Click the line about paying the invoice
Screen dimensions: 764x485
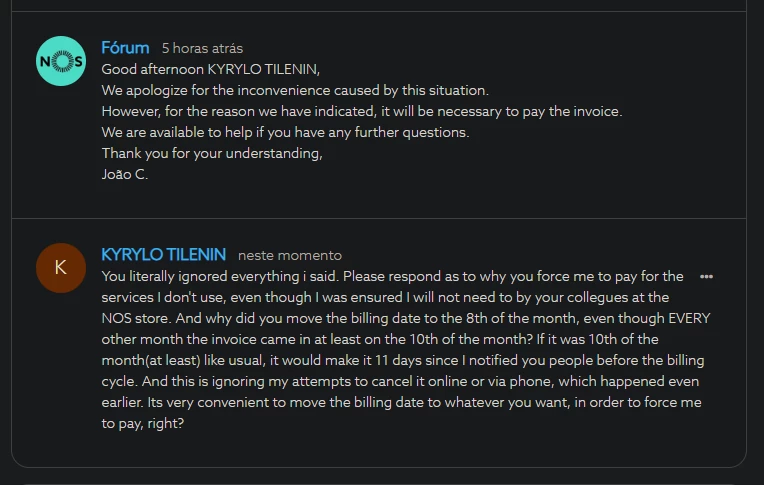(362, 111)
